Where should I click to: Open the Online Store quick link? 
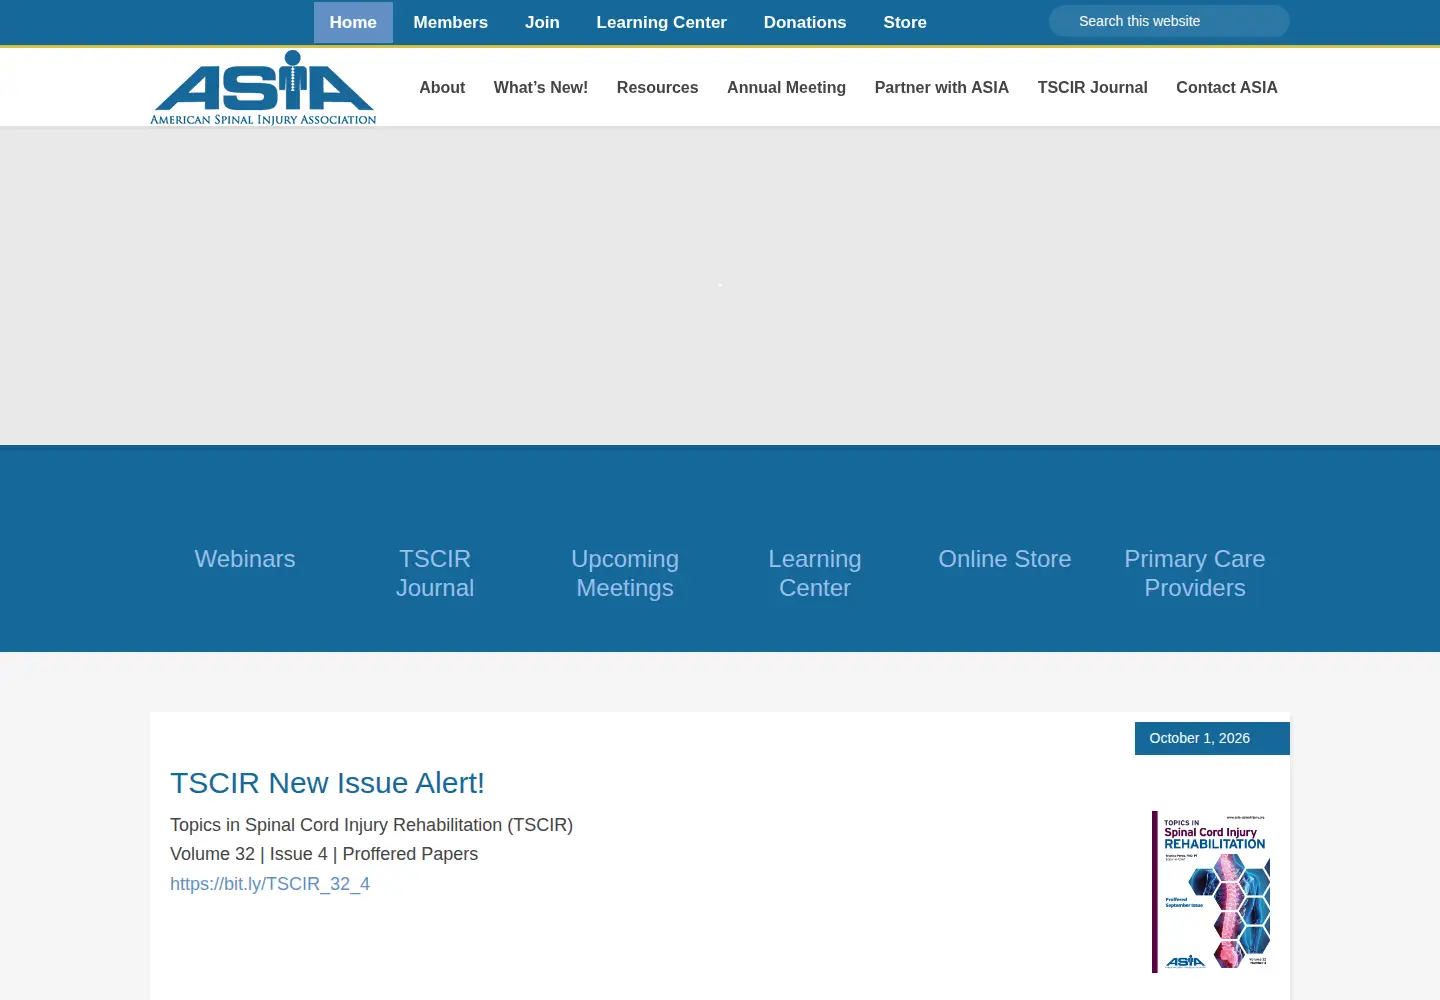click(x=1005, y=559)
